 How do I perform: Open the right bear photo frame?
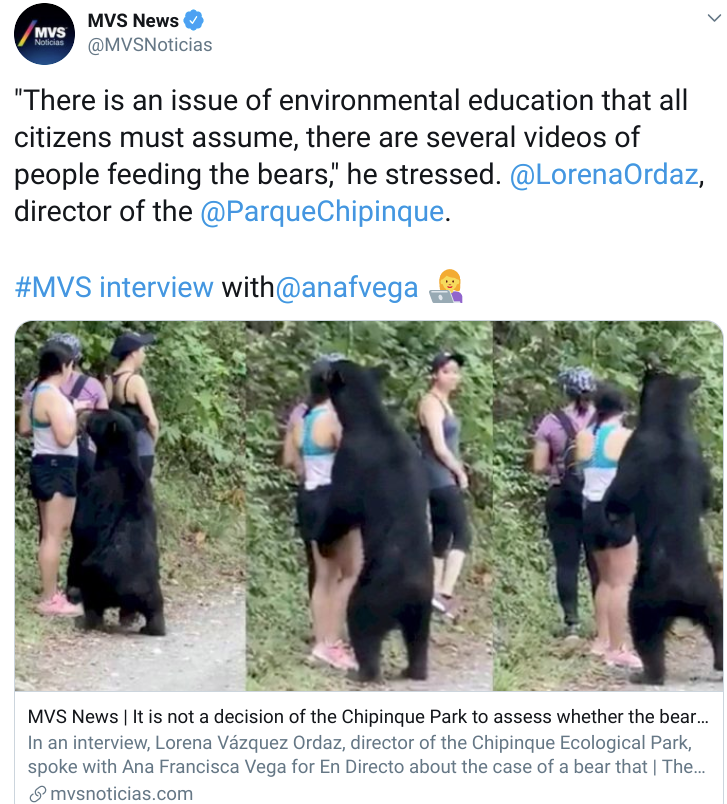(x=608, y=506)
